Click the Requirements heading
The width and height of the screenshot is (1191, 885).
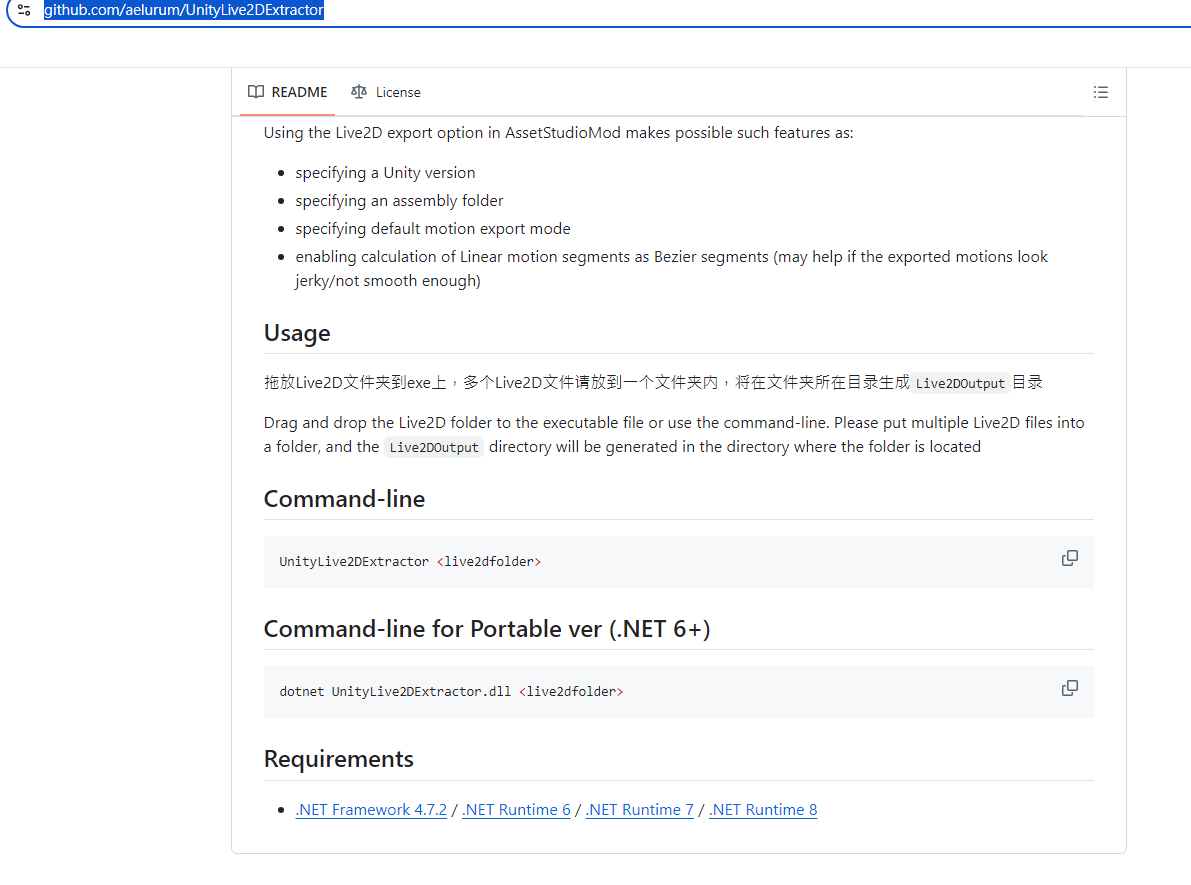point(339,759)
